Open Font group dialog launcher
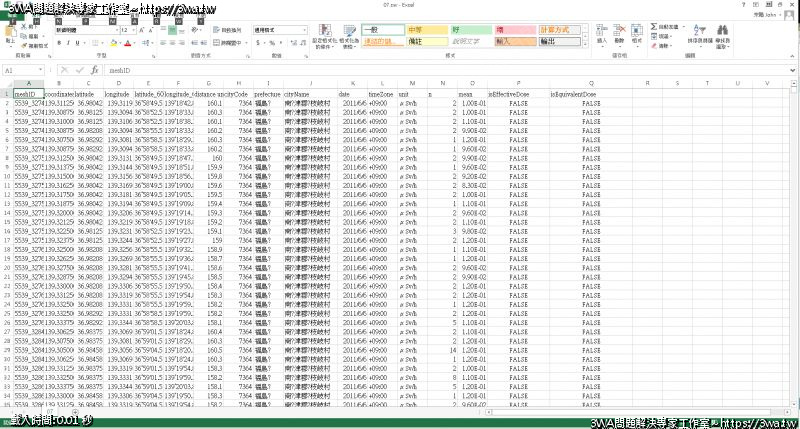 (153, 56)
